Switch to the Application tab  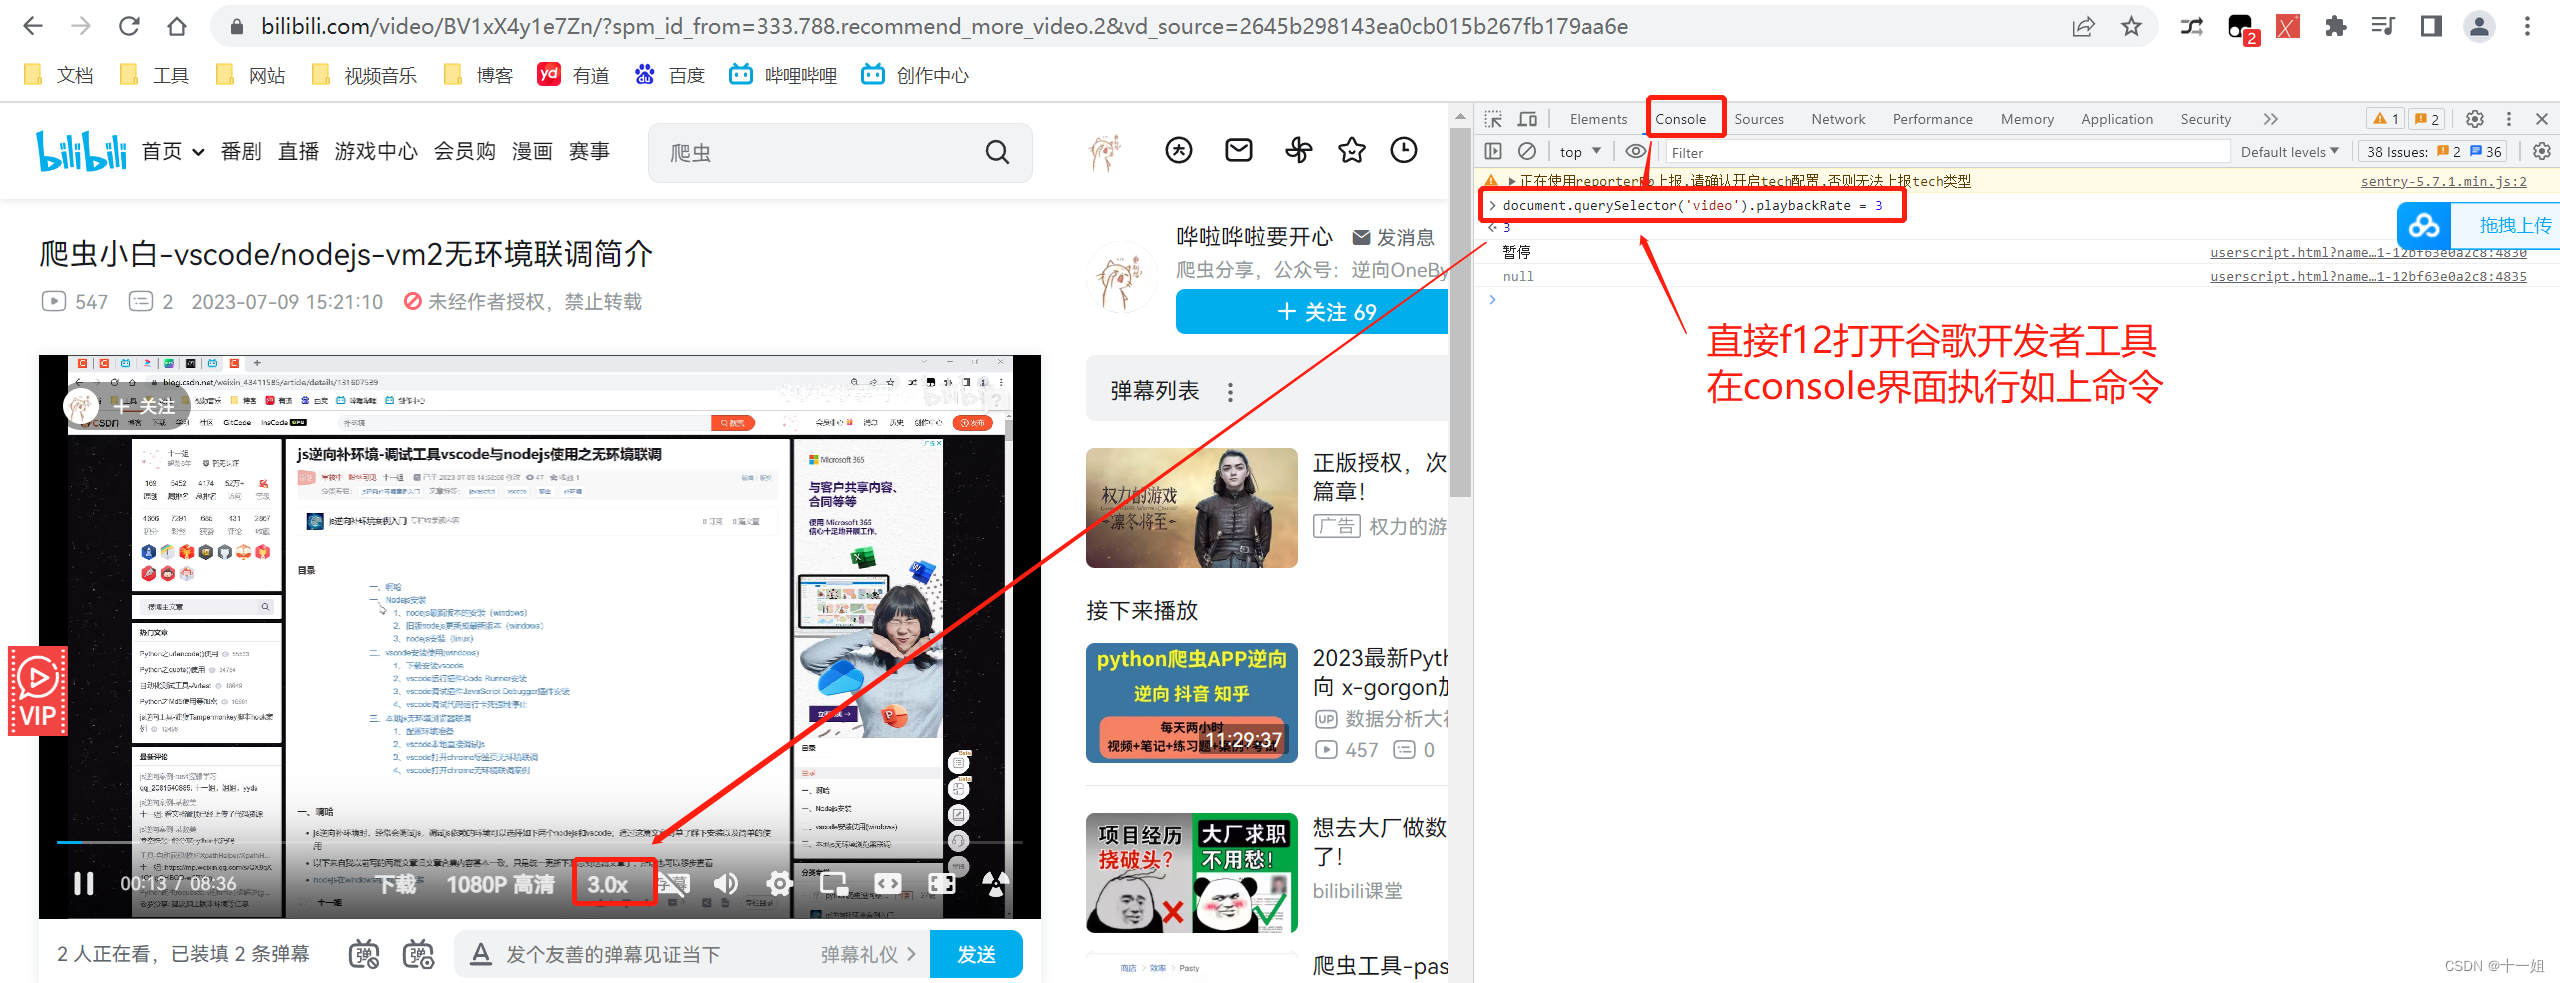2117,119
